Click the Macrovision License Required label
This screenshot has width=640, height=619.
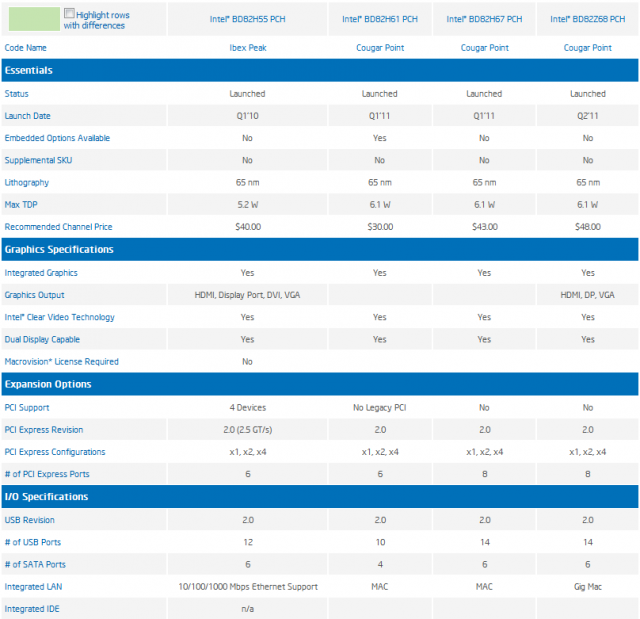click(x=61, y=362)
